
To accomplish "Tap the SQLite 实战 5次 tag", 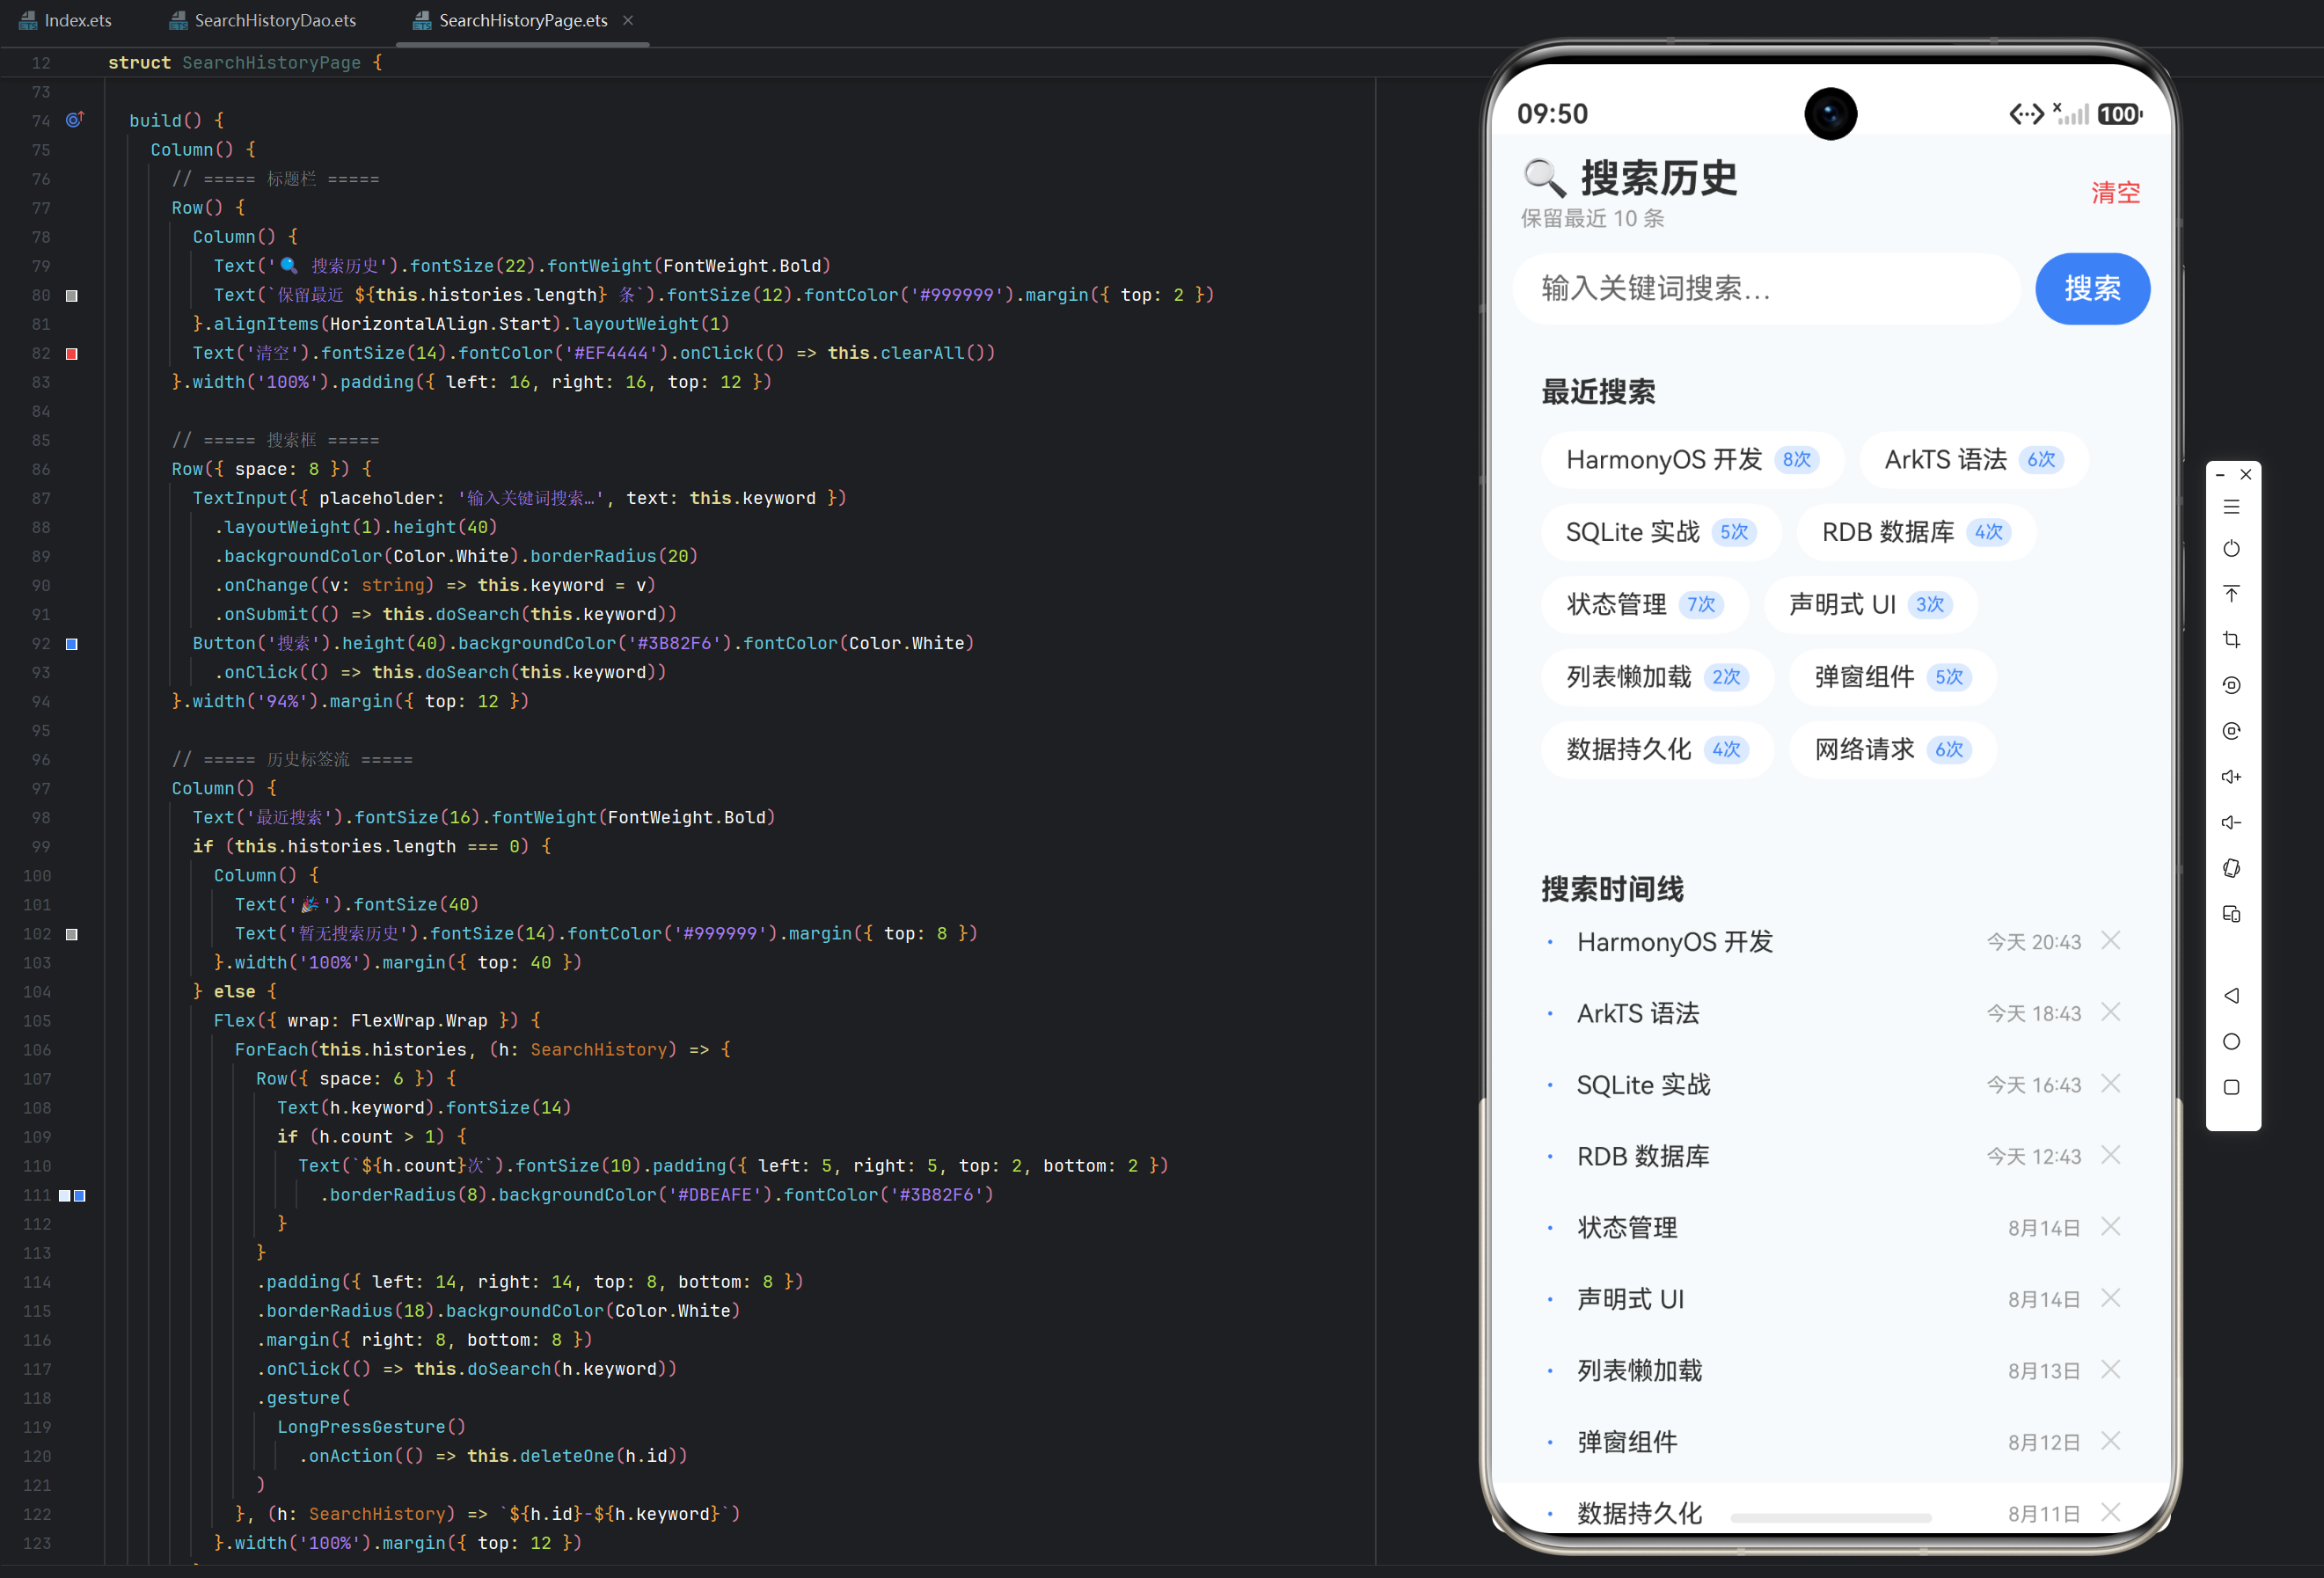I will pyautogui.click(x=1660, y=532).
